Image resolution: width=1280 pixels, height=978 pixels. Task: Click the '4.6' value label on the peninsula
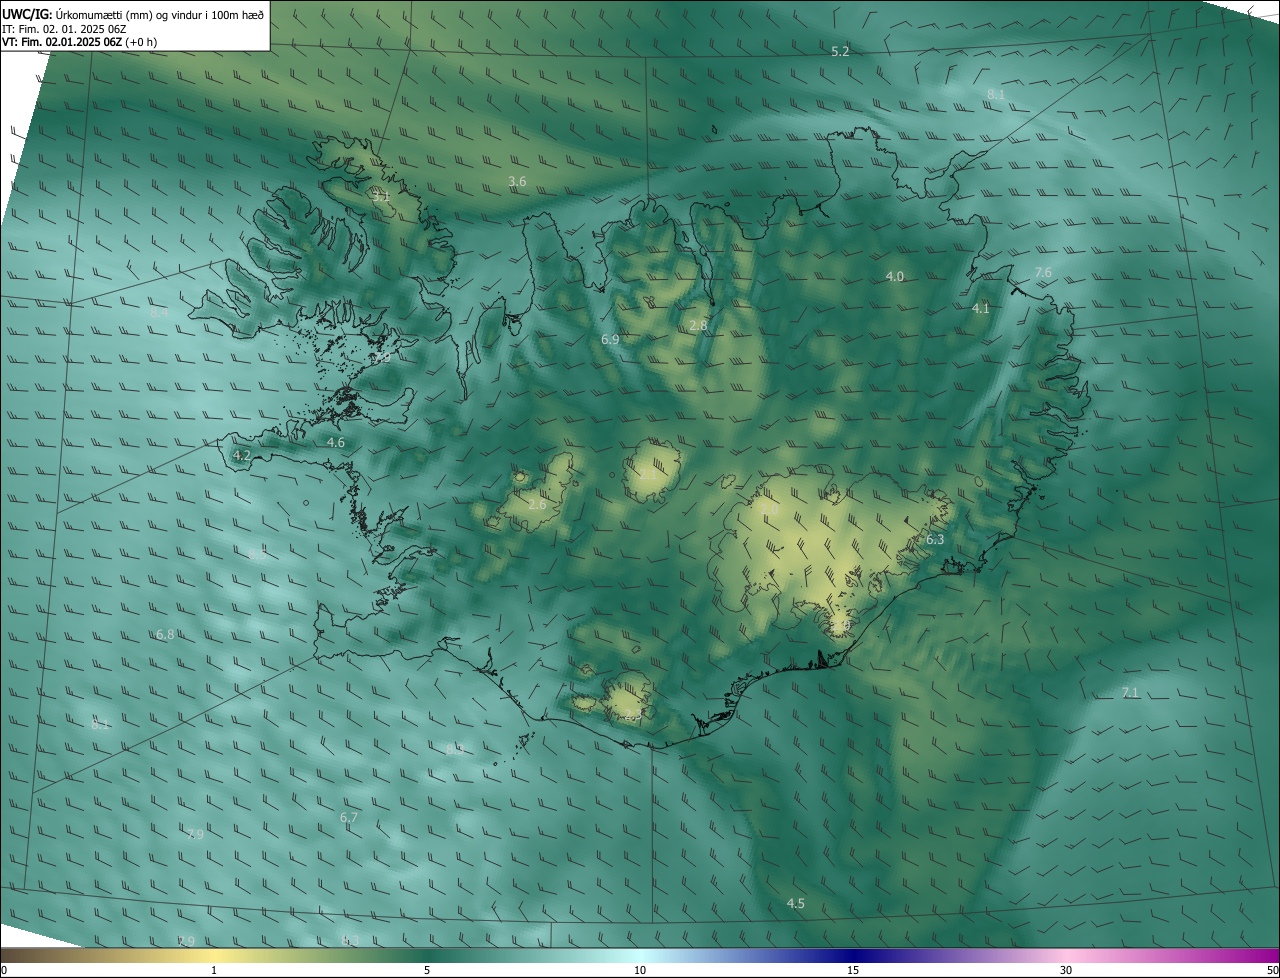click(336, 442)
